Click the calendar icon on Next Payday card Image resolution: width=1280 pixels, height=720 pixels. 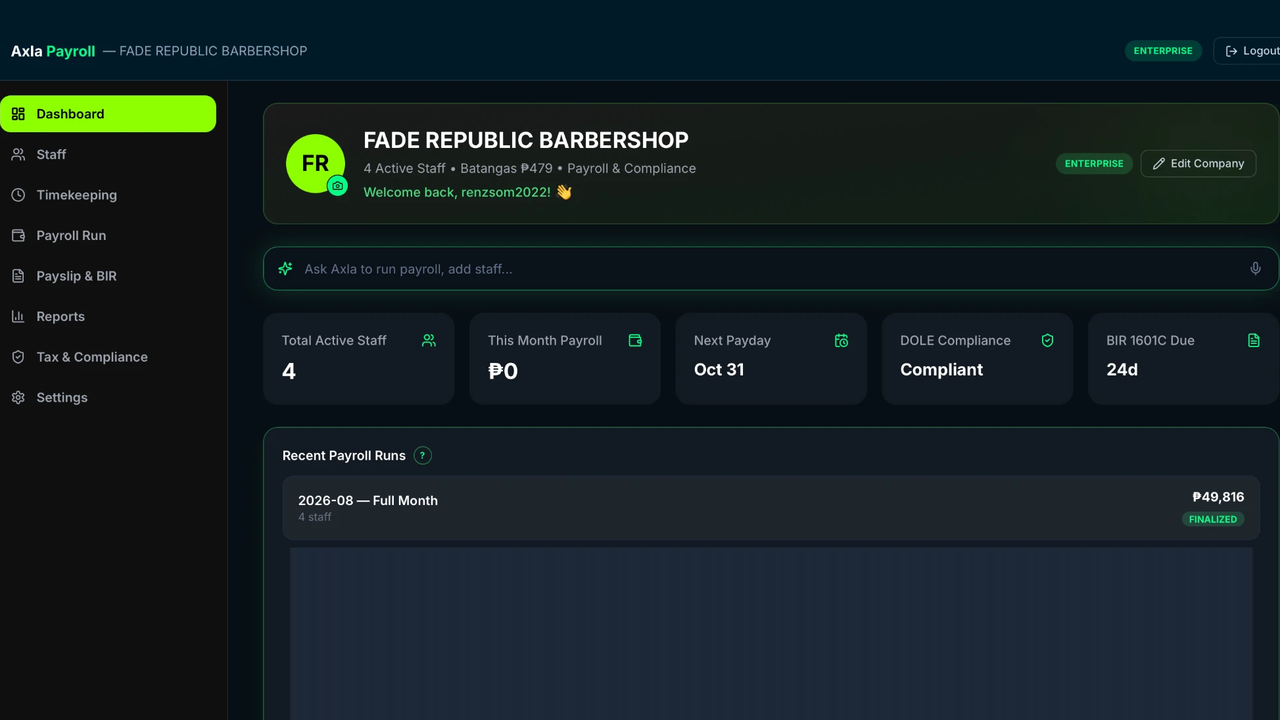click(x=841, y=341)
